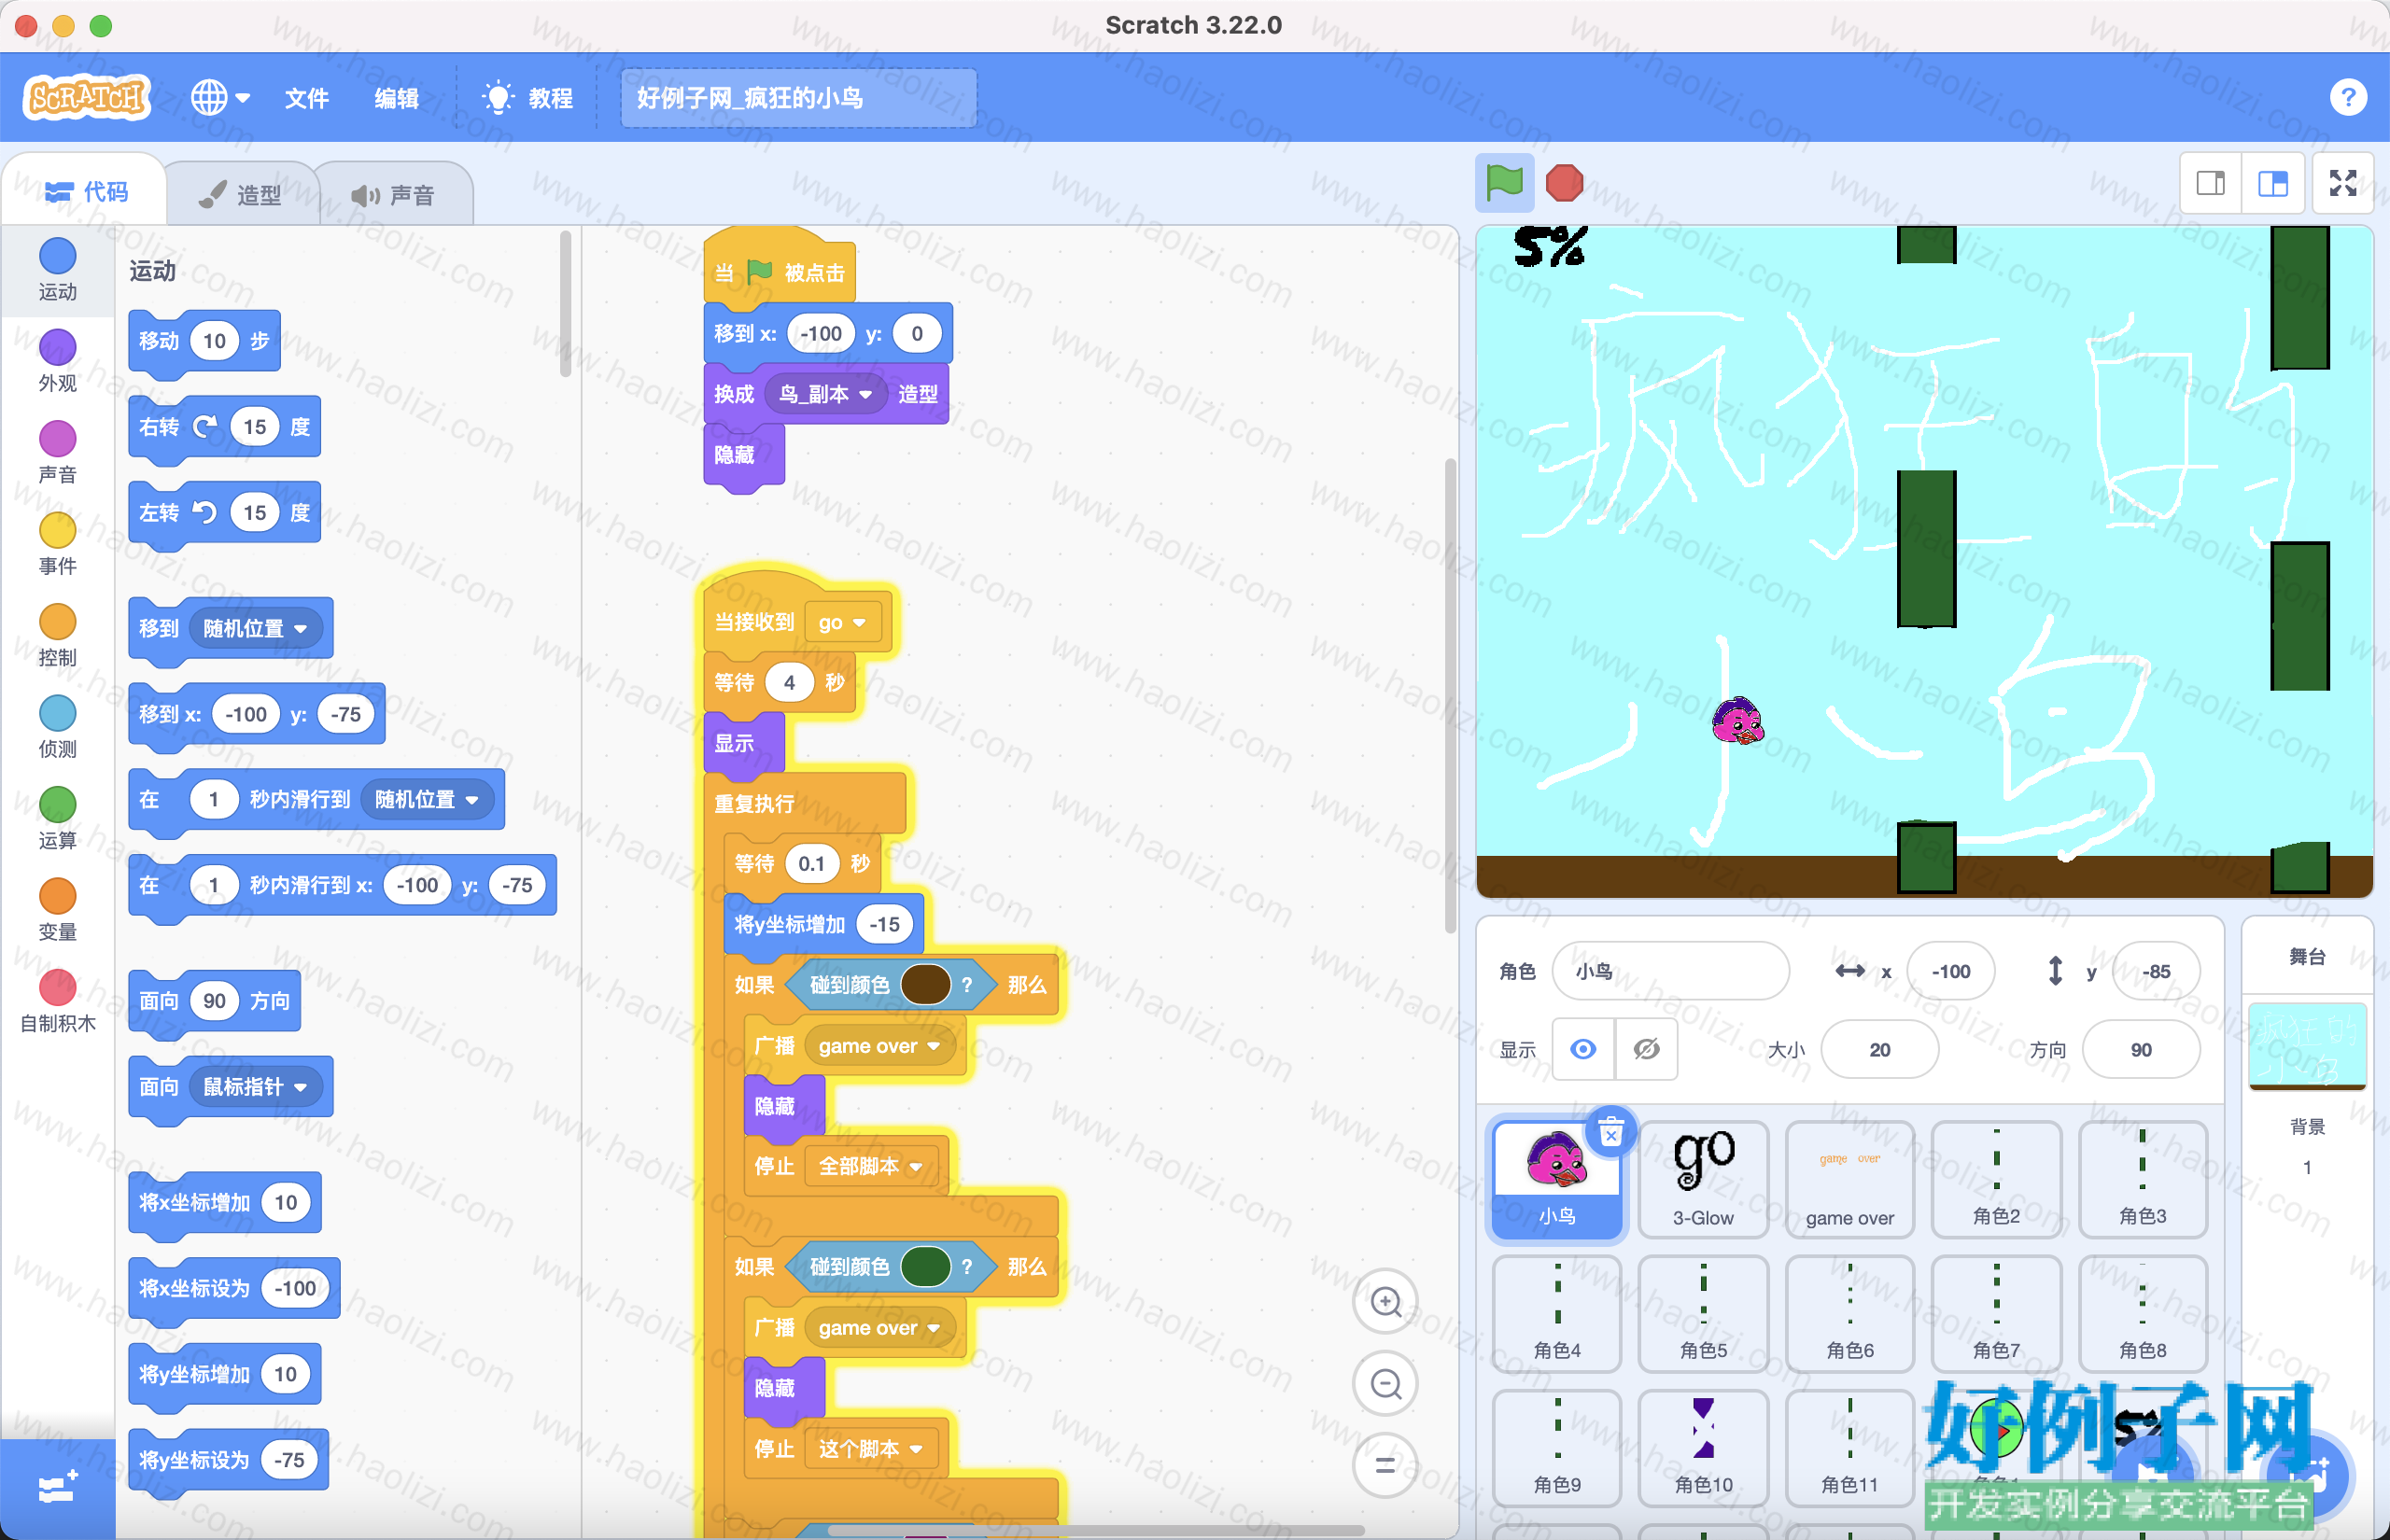
Task: Select the game over sprite
Action: (x=1850, y=1179)
